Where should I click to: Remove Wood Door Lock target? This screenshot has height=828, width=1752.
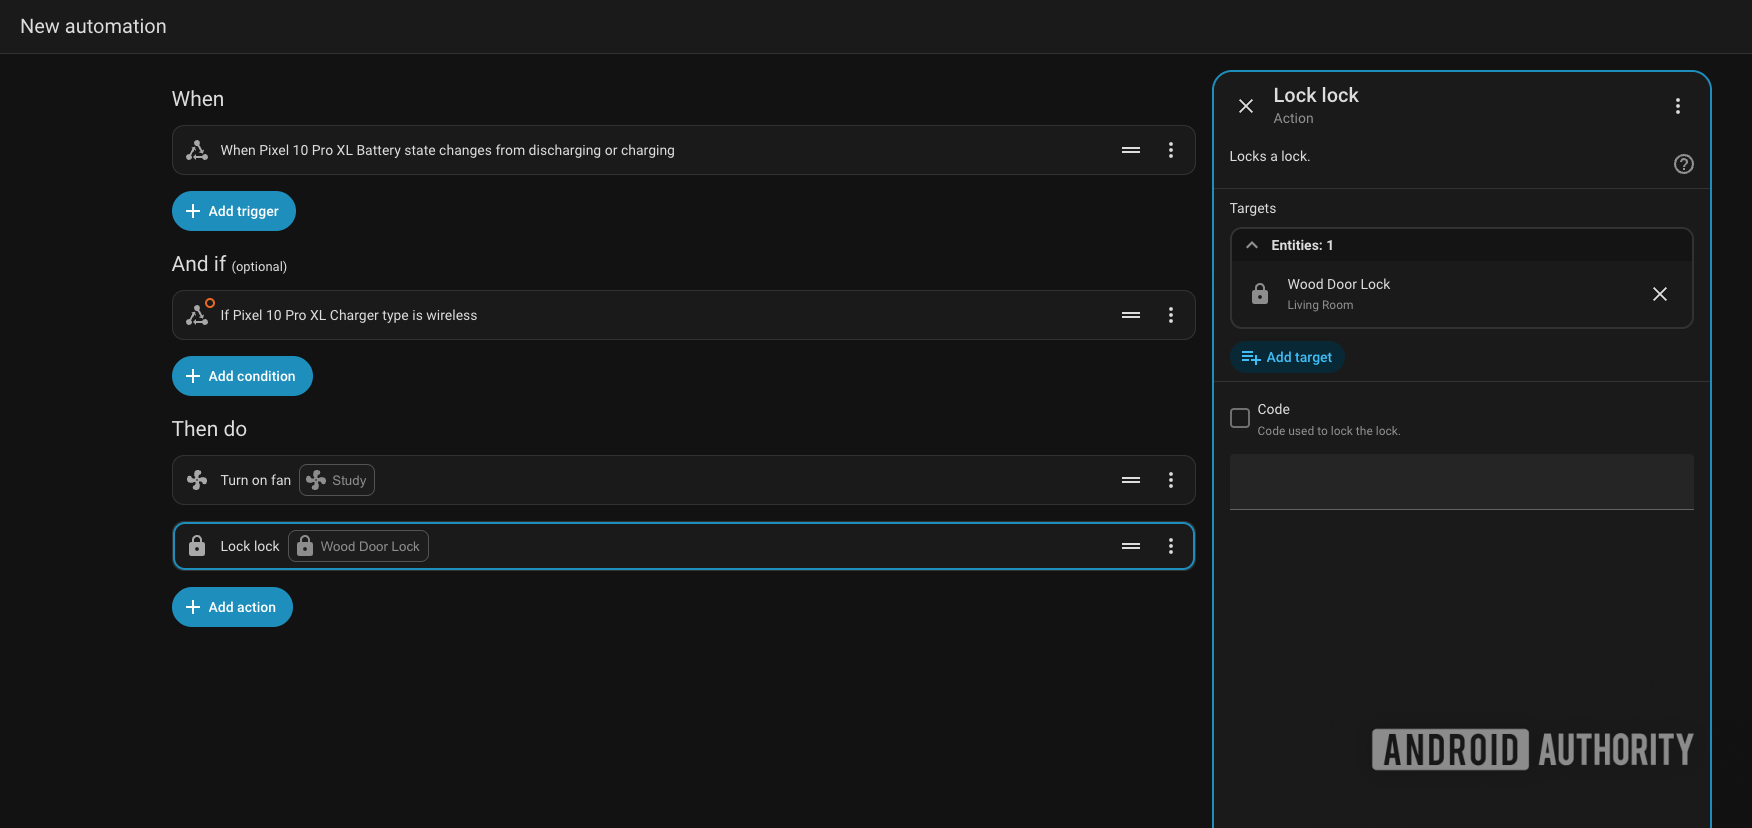pyautogui.click(x=1660, y=294)
